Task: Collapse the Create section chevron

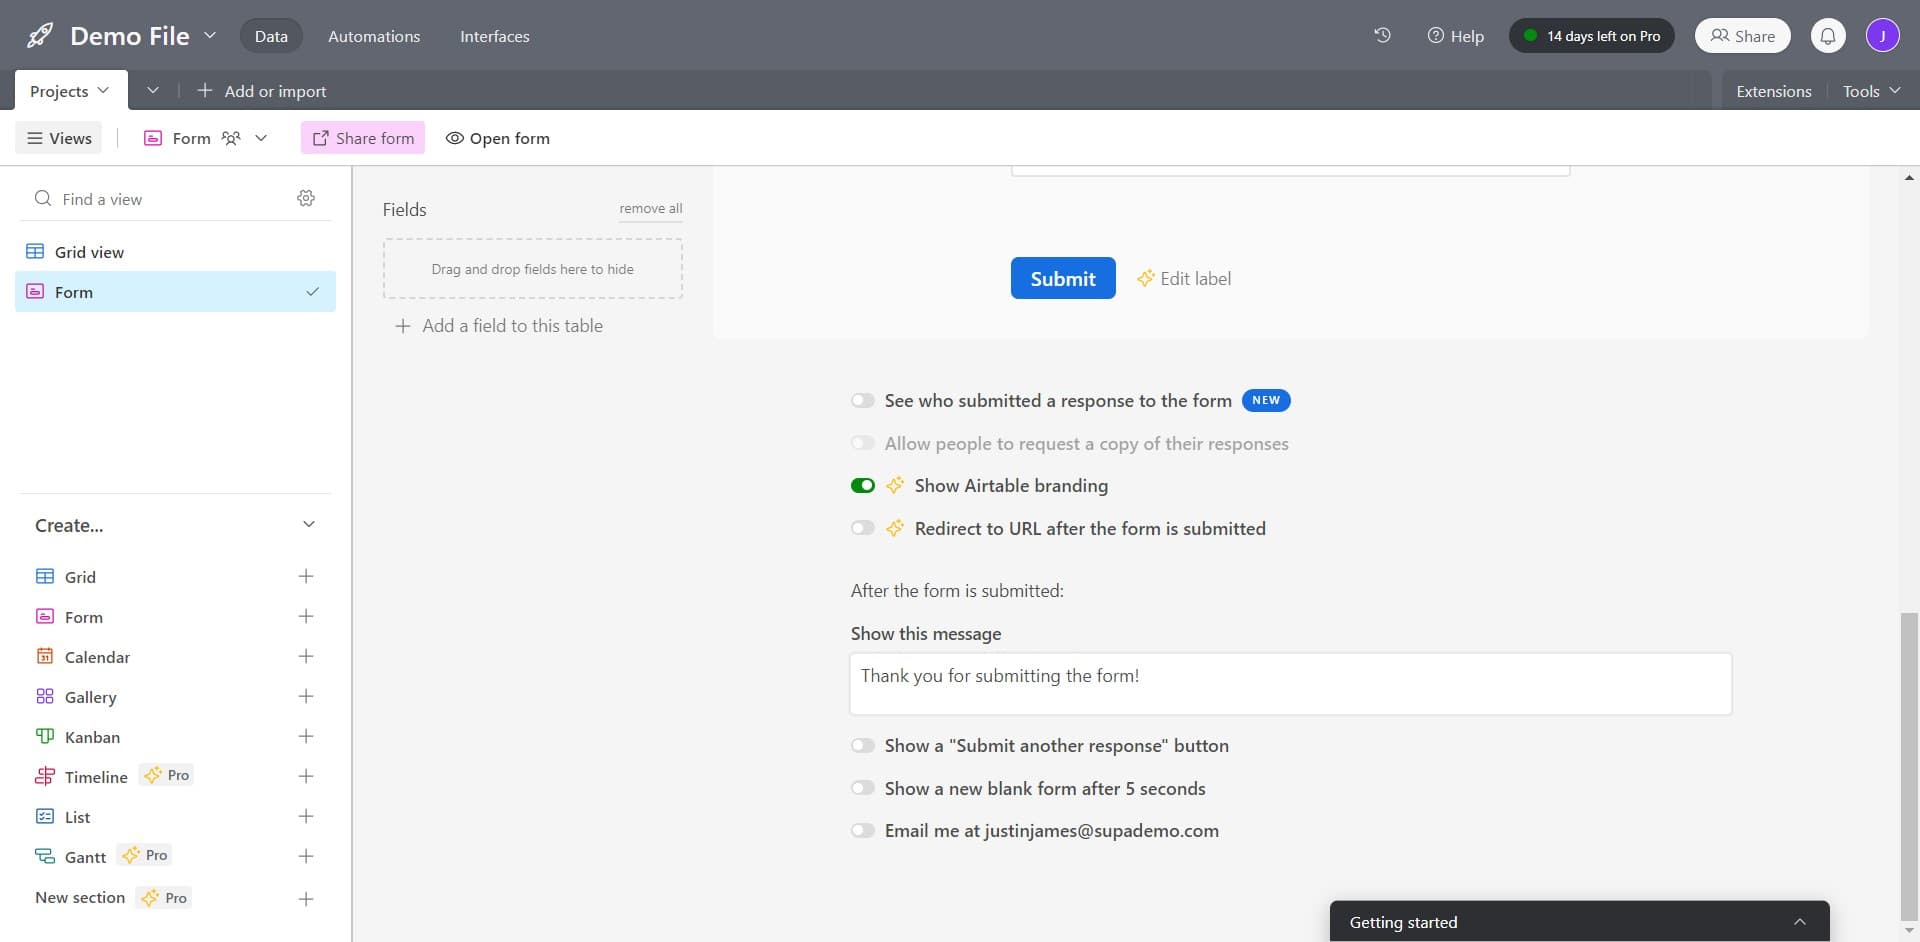Action: 309,524
